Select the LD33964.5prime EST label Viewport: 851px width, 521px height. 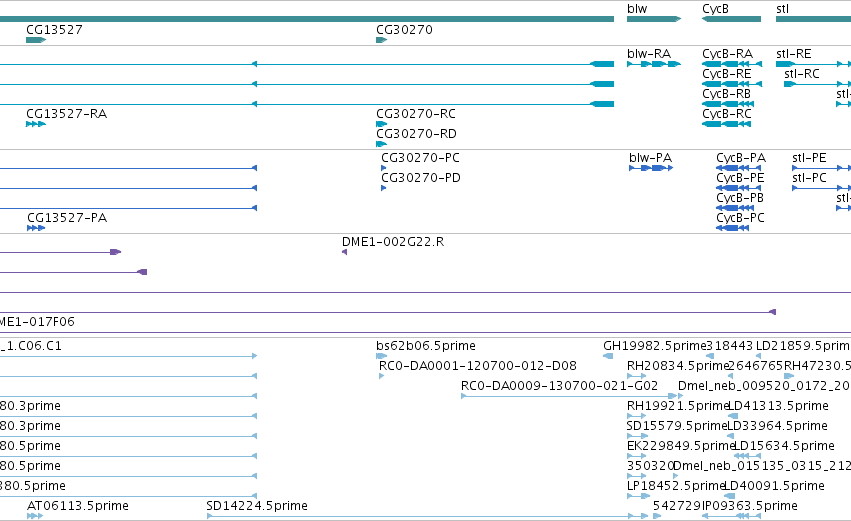[x=777, y=426]
